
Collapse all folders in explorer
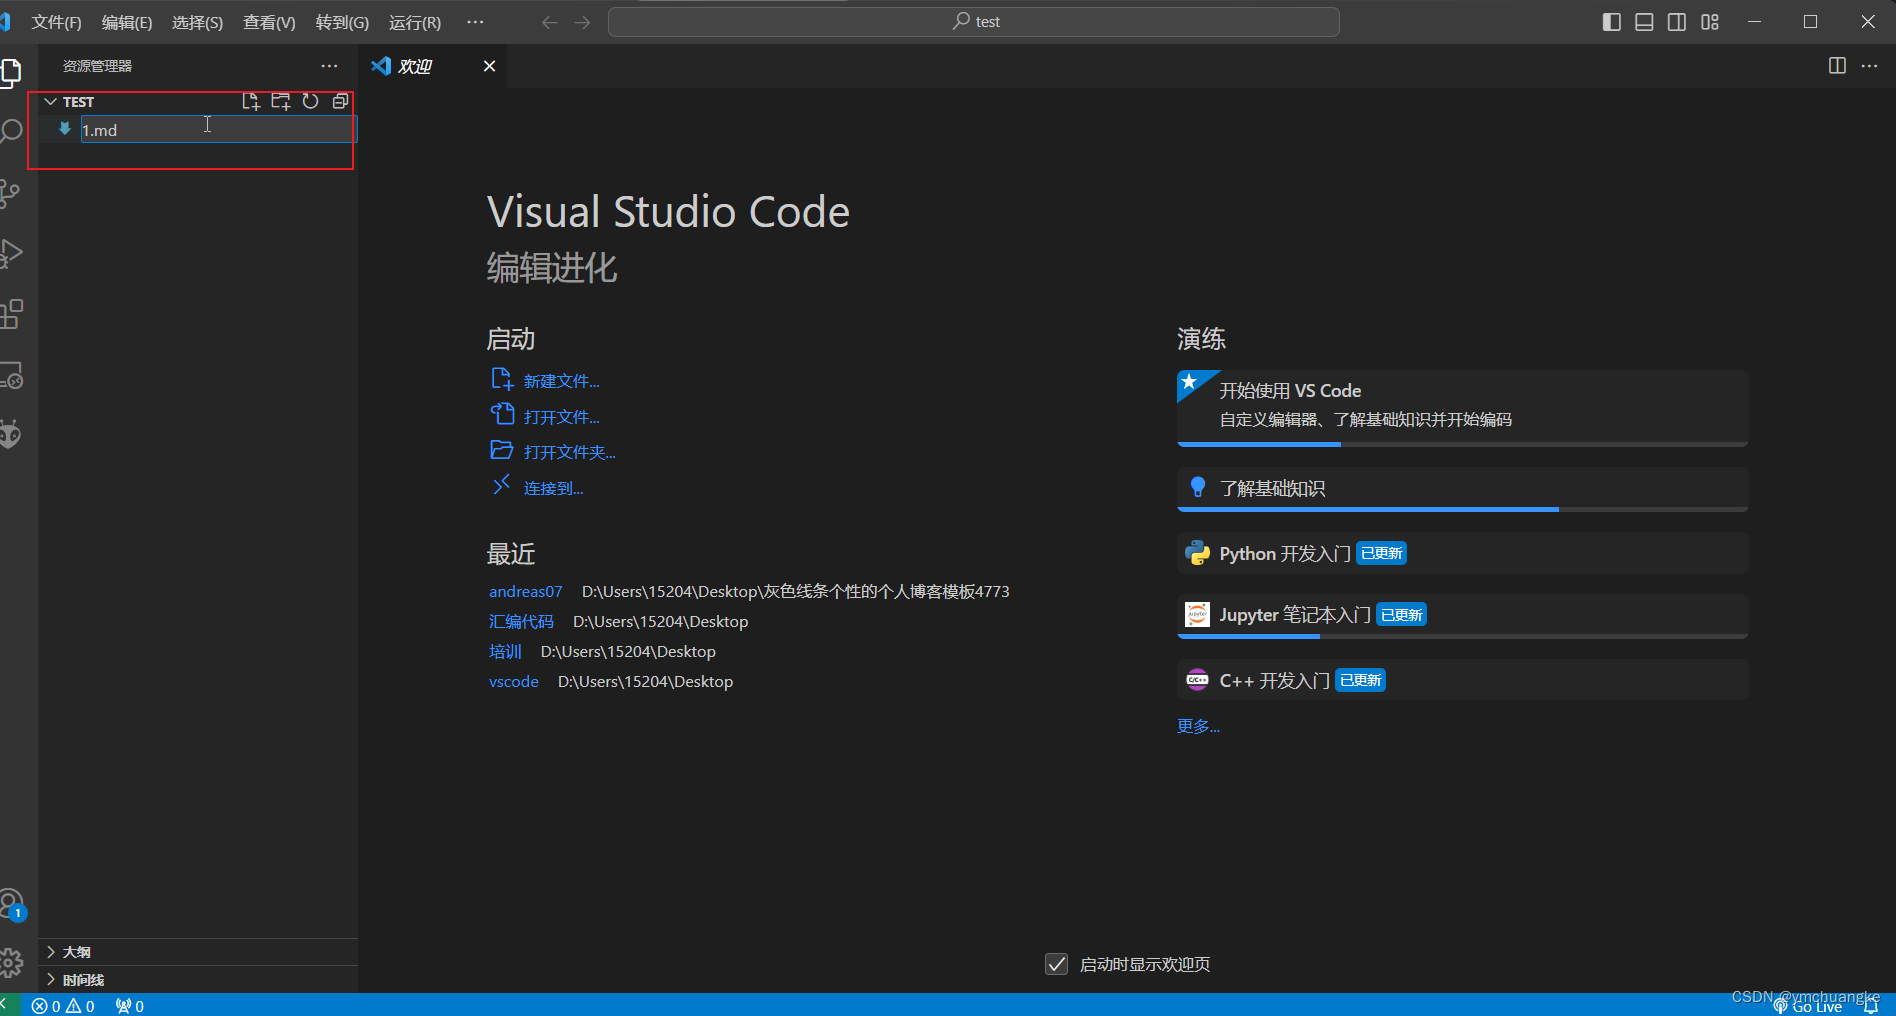click(x=340, y=101)
